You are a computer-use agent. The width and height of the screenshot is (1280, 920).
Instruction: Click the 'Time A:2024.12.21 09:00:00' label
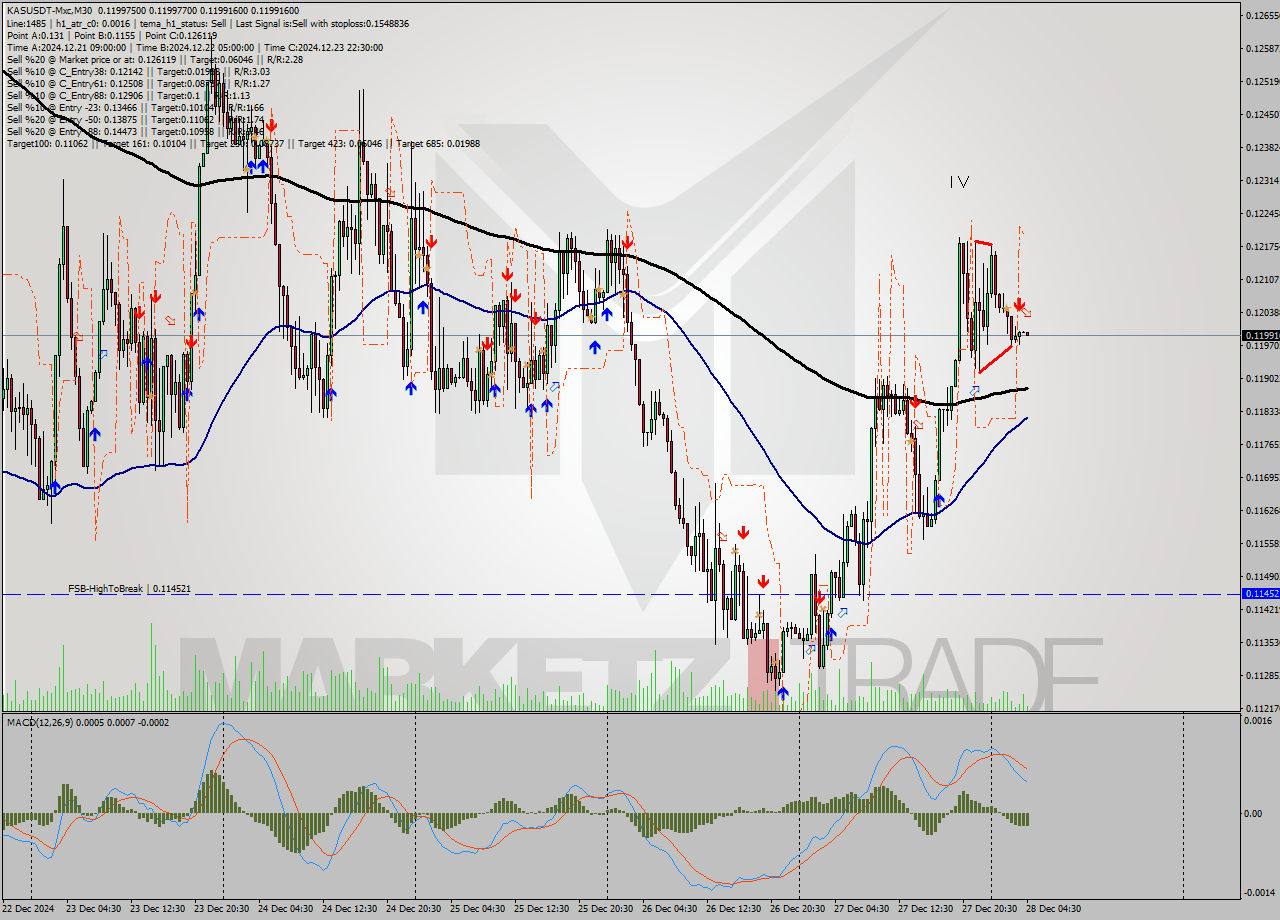(x=66, y=47)
